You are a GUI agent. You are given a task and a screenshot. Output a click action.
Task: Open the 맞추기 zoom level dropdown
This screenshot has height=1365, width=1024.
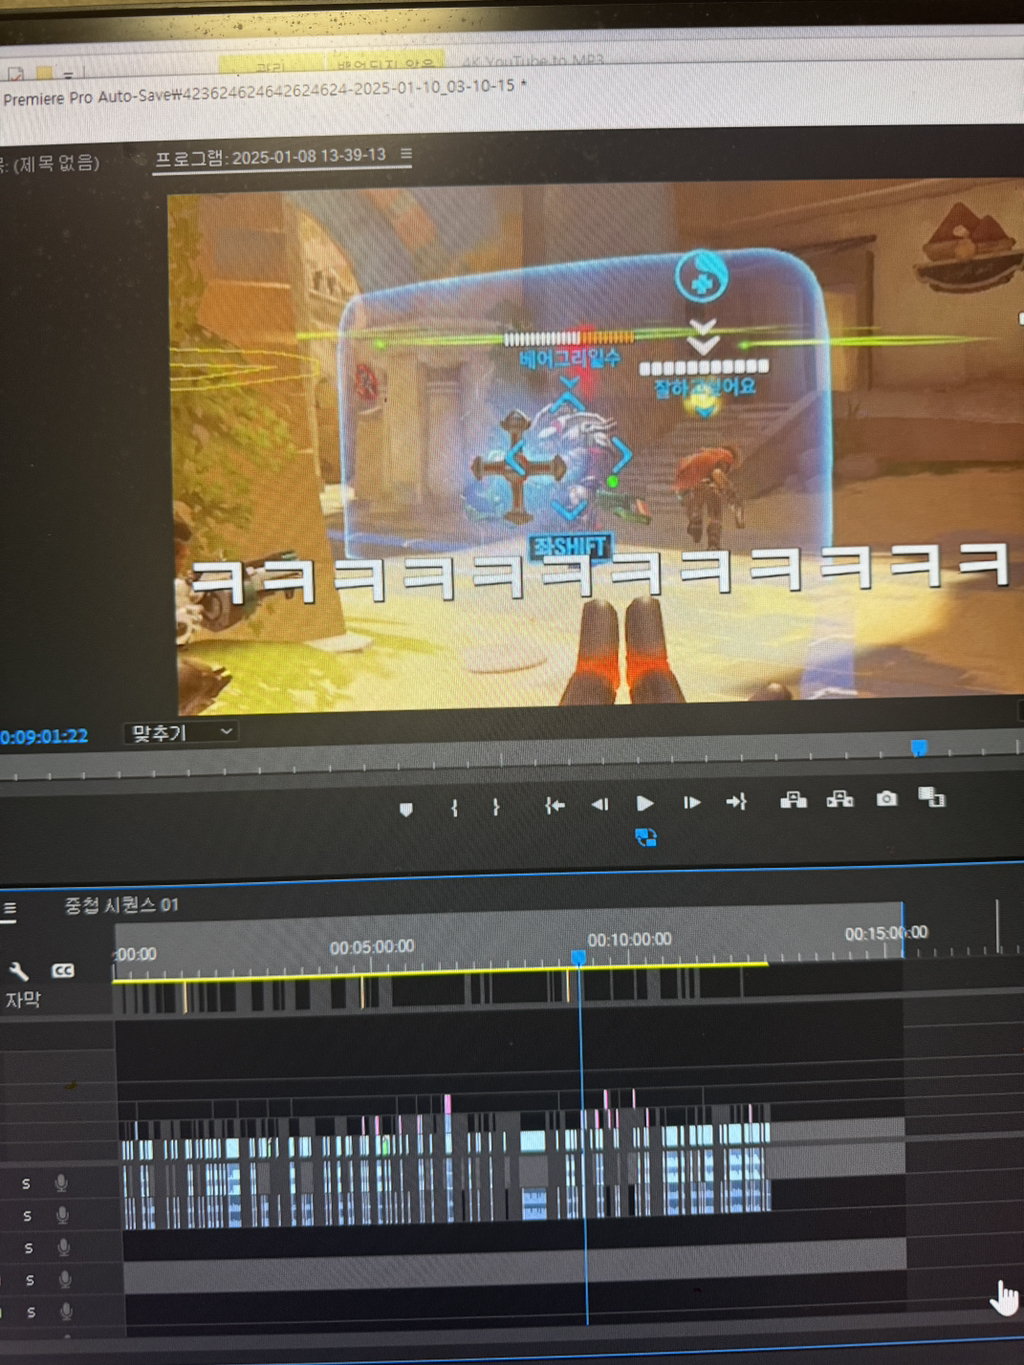click(181, 733)
